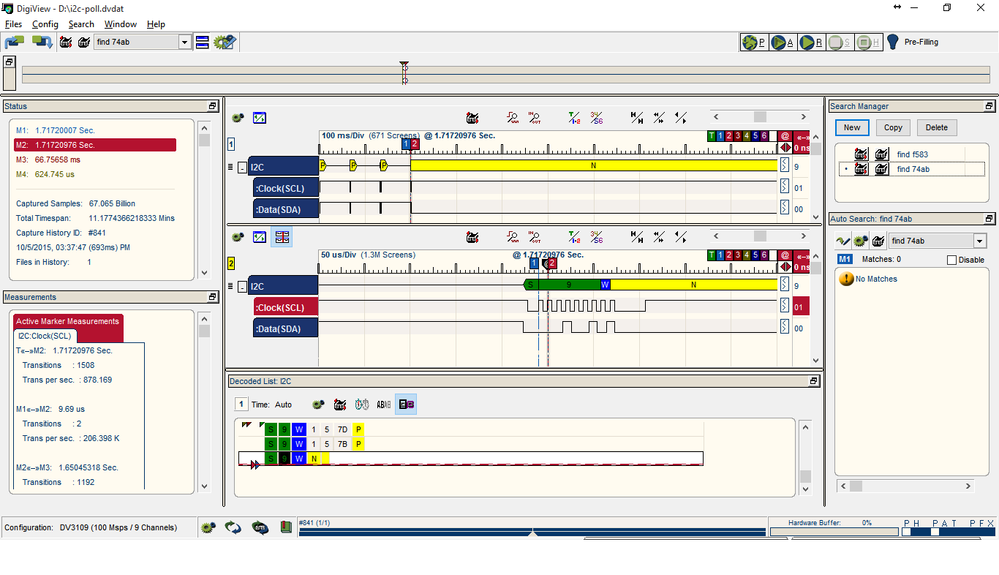
Task: Select the :Data(SDA) signal label in window 1
Action: click(x=285, y=209)
